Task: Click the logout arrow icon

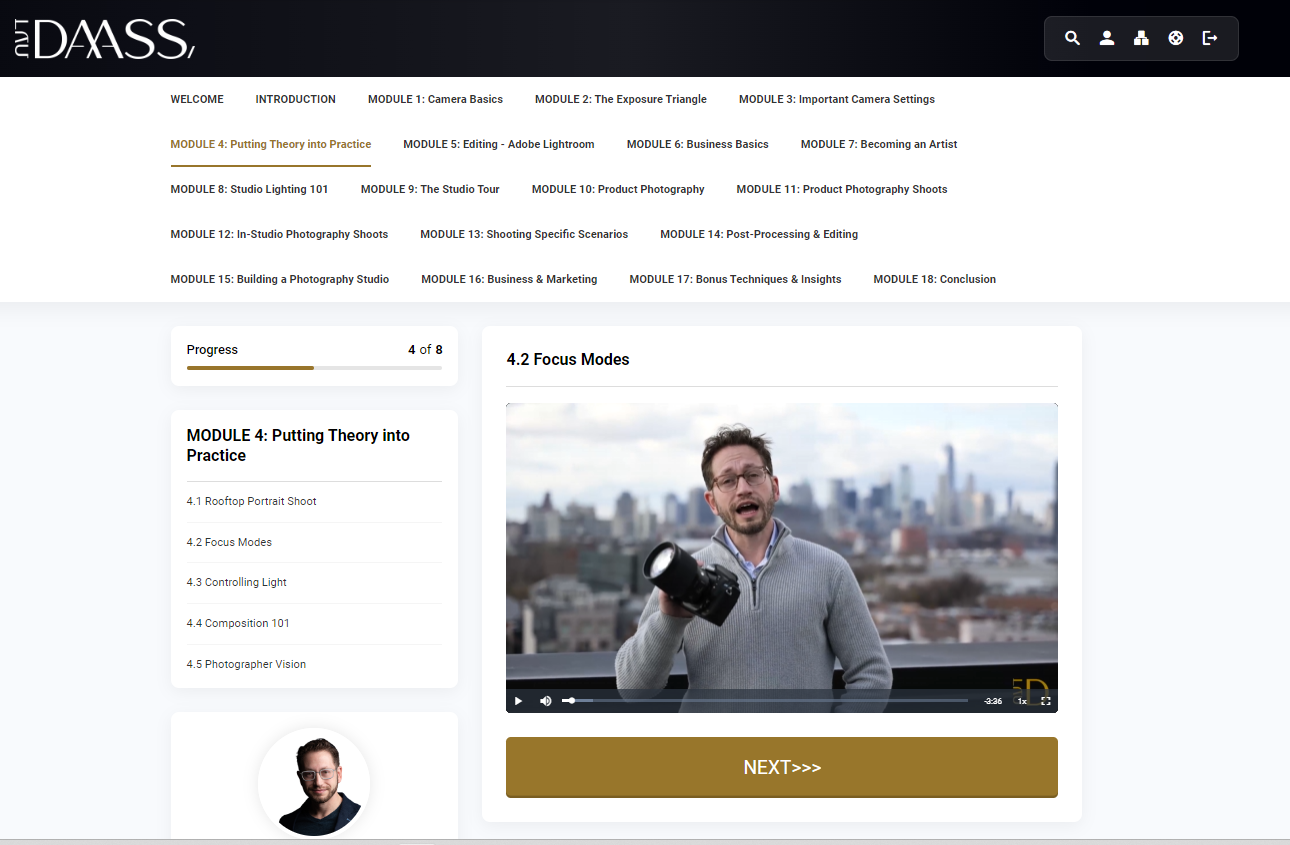Action: point(1210,38)
